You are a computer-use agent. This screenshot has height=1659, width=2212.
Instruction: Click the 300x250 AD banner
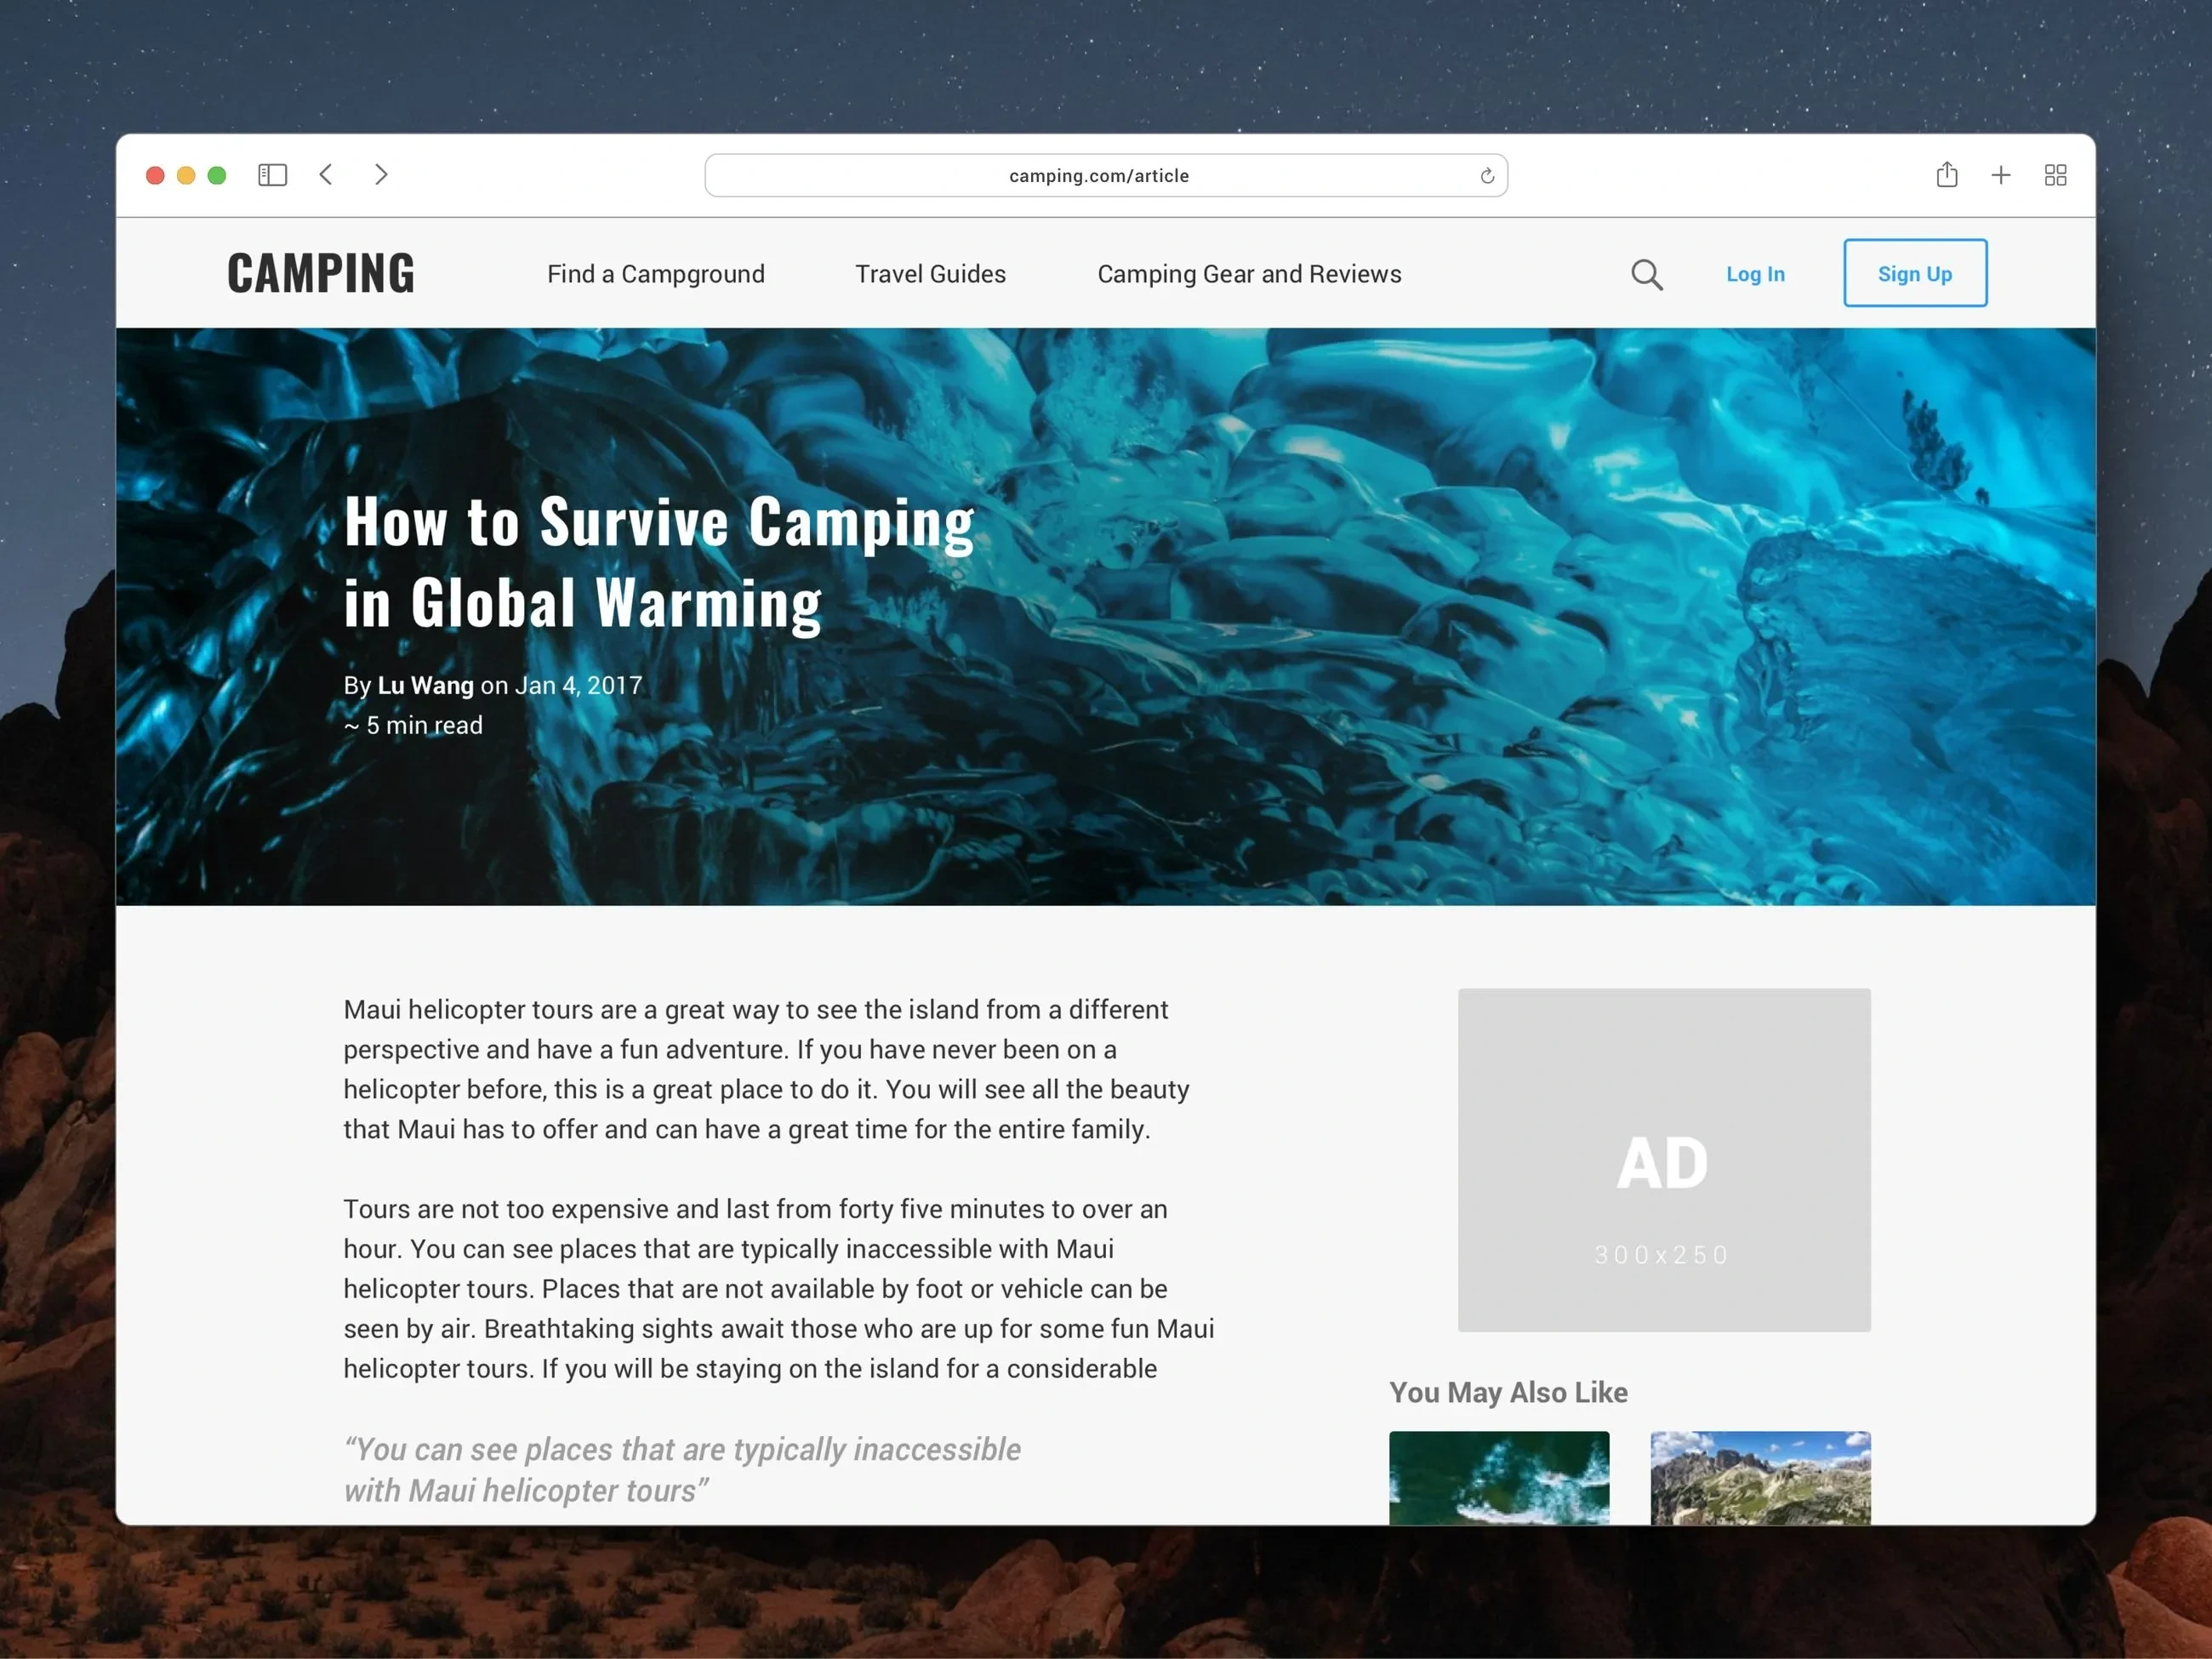coord(1663,1159)
